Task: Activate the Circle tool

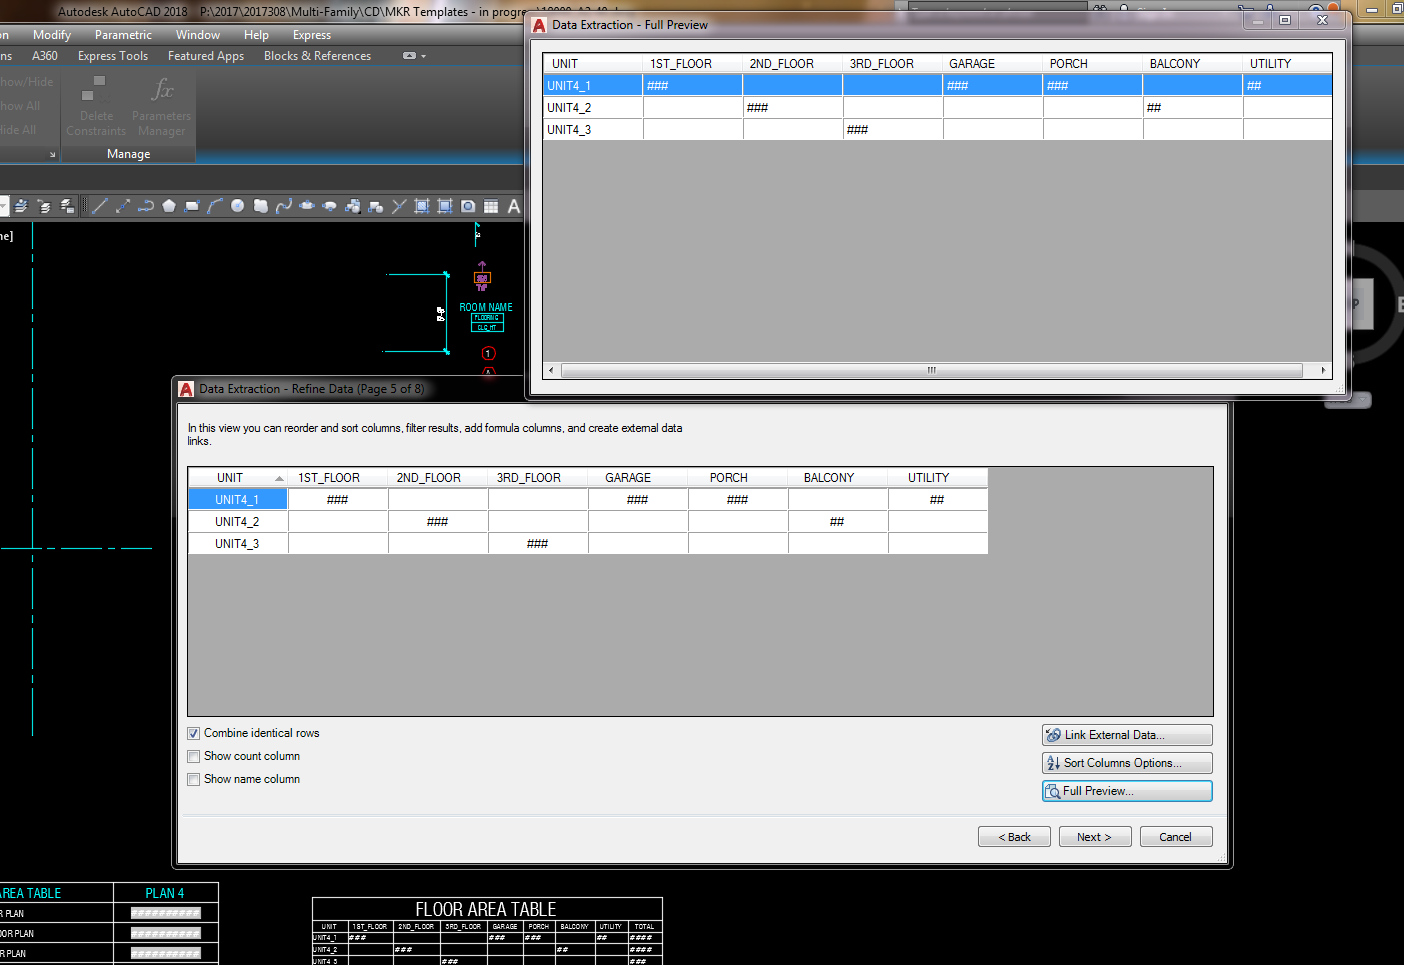Action: tap(237, 206)
